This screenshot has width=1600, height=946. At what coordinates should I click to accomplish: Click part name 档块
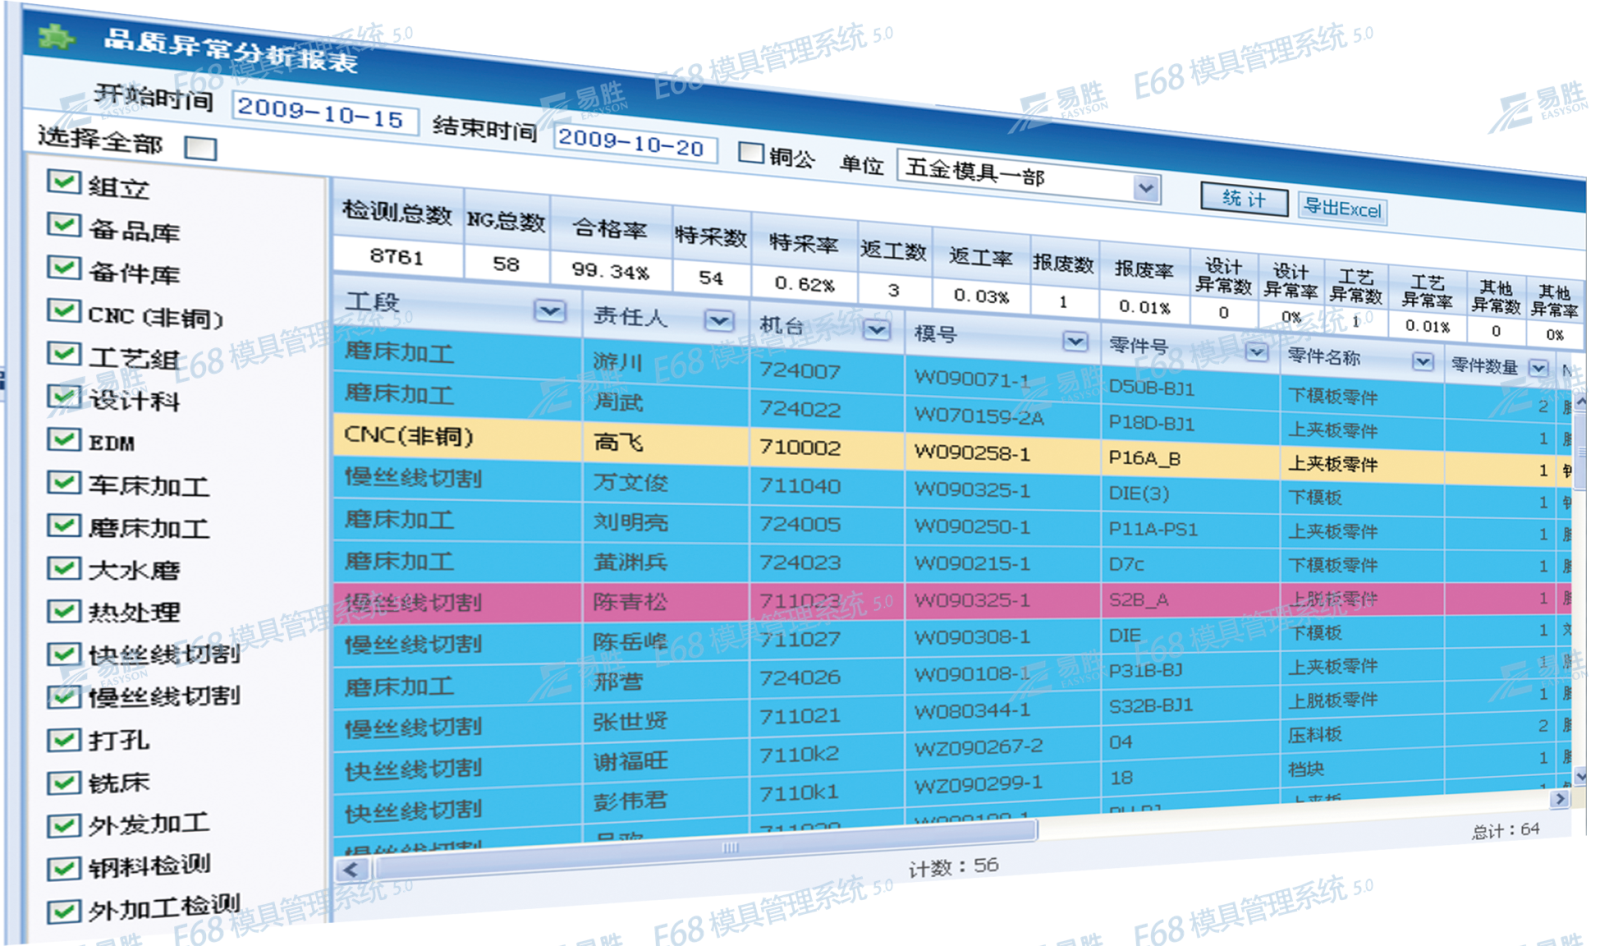click(1306, 769)
